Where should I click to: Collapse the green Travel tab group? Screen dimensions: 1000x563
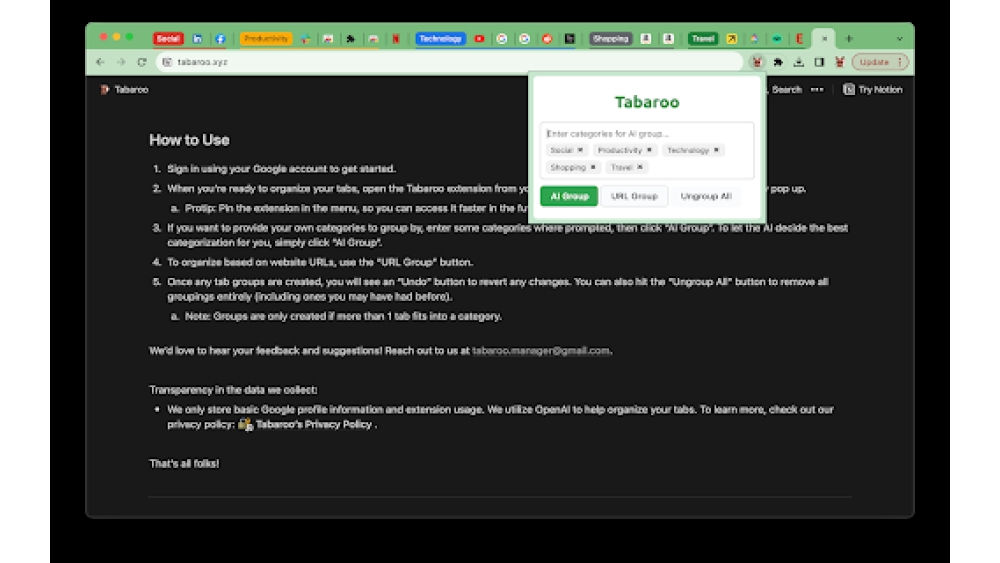(703, 39)
